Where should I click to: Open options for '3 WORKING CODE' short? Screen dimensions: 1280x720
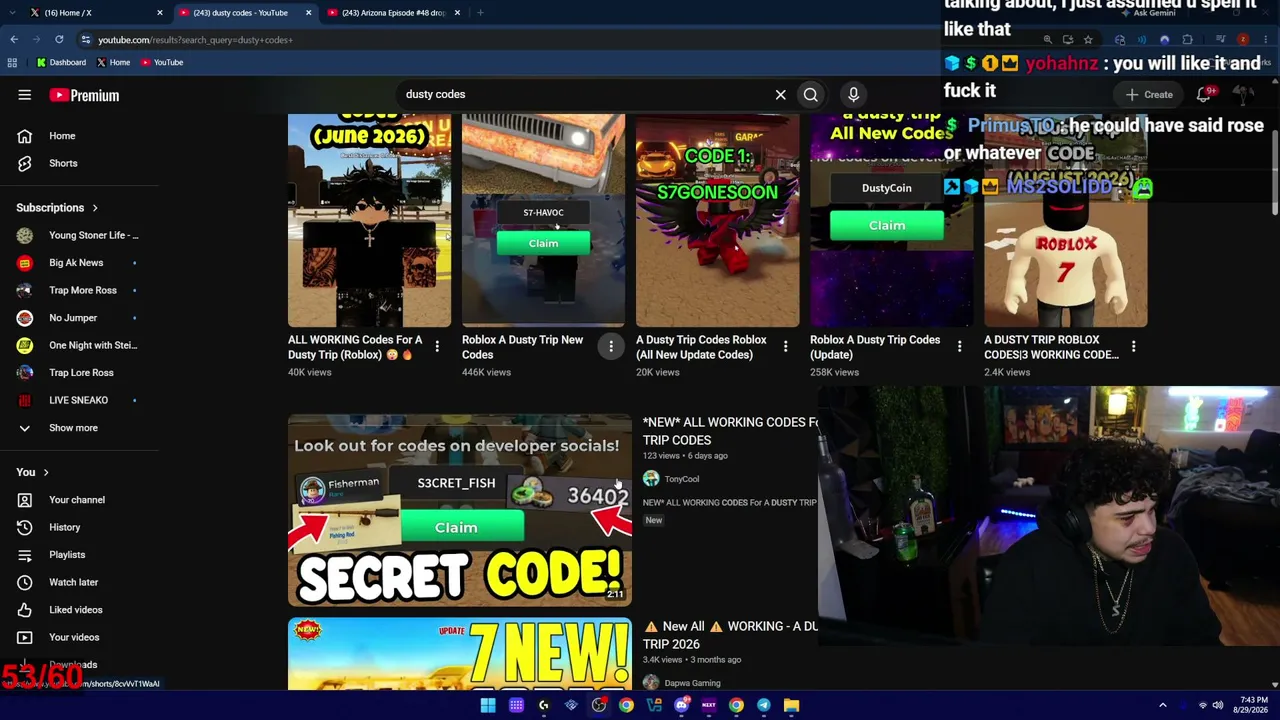click(1133, 347)
